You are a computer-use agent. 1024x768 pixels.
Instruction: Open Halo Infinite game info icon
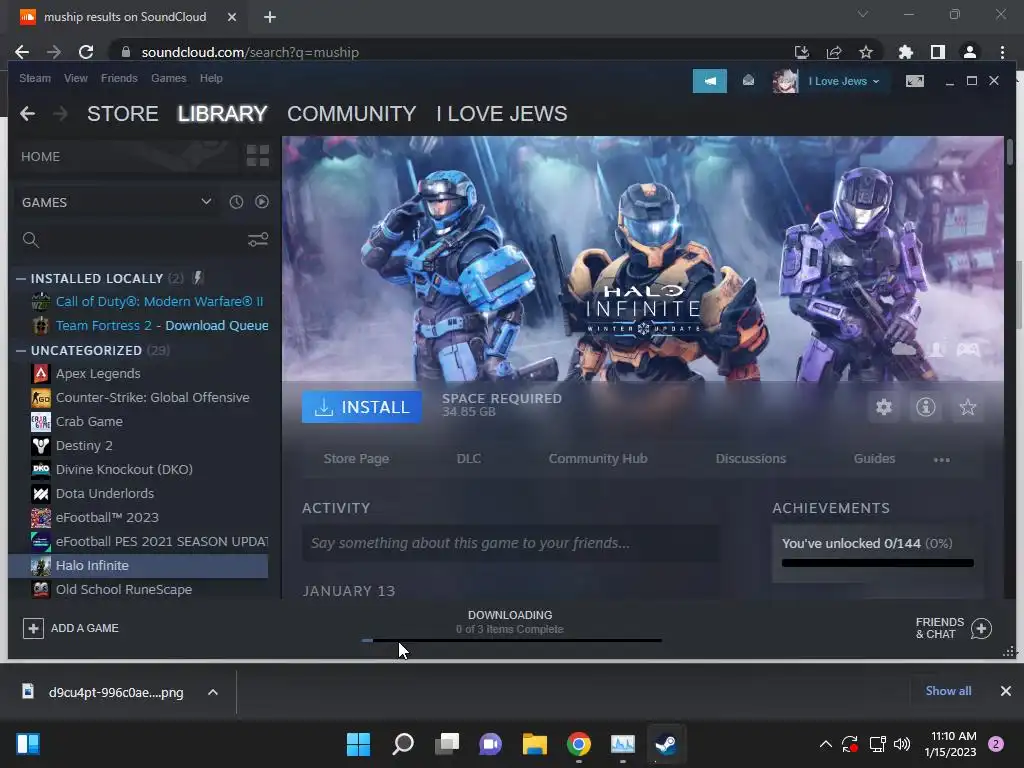[925, 408]
